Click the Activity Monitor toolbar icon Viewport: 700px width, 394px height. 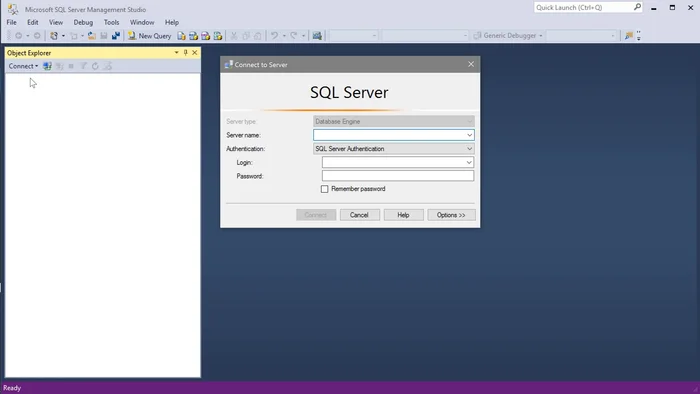(x=317, y=36)
